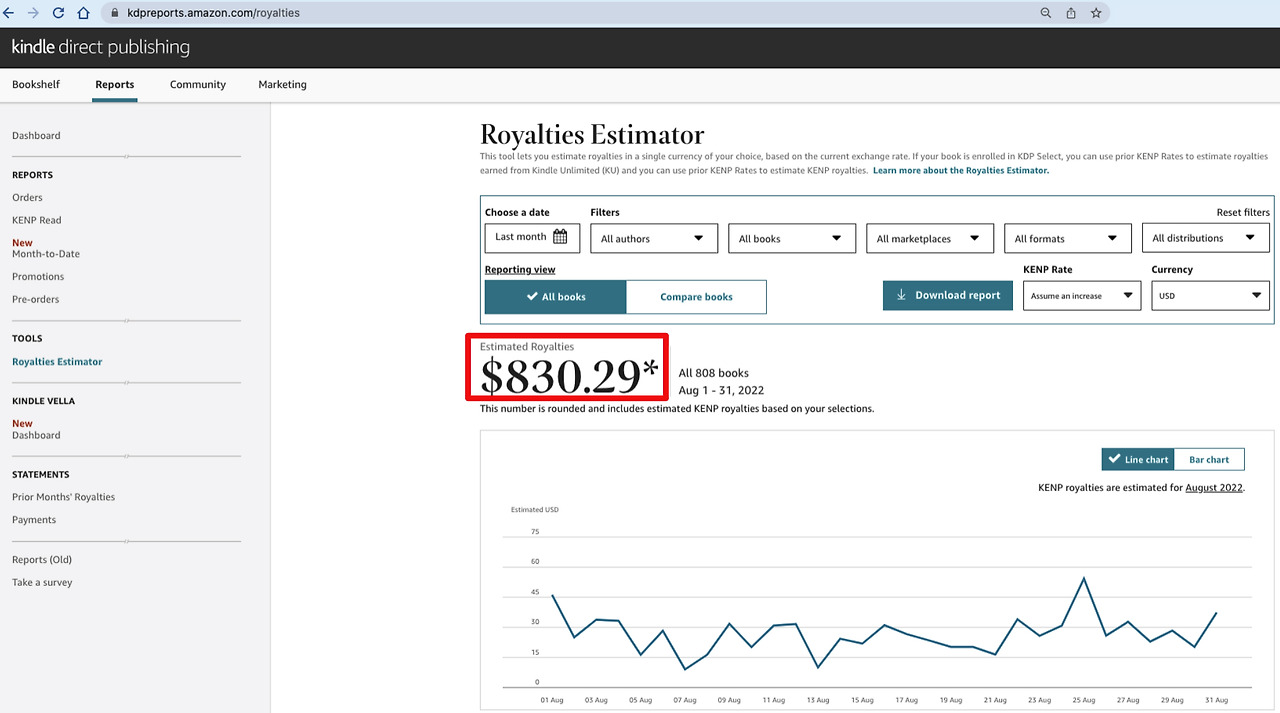View site info via the padlock icon
The height and width of the screenshot is (713, 1280).
tap(114, 13)
